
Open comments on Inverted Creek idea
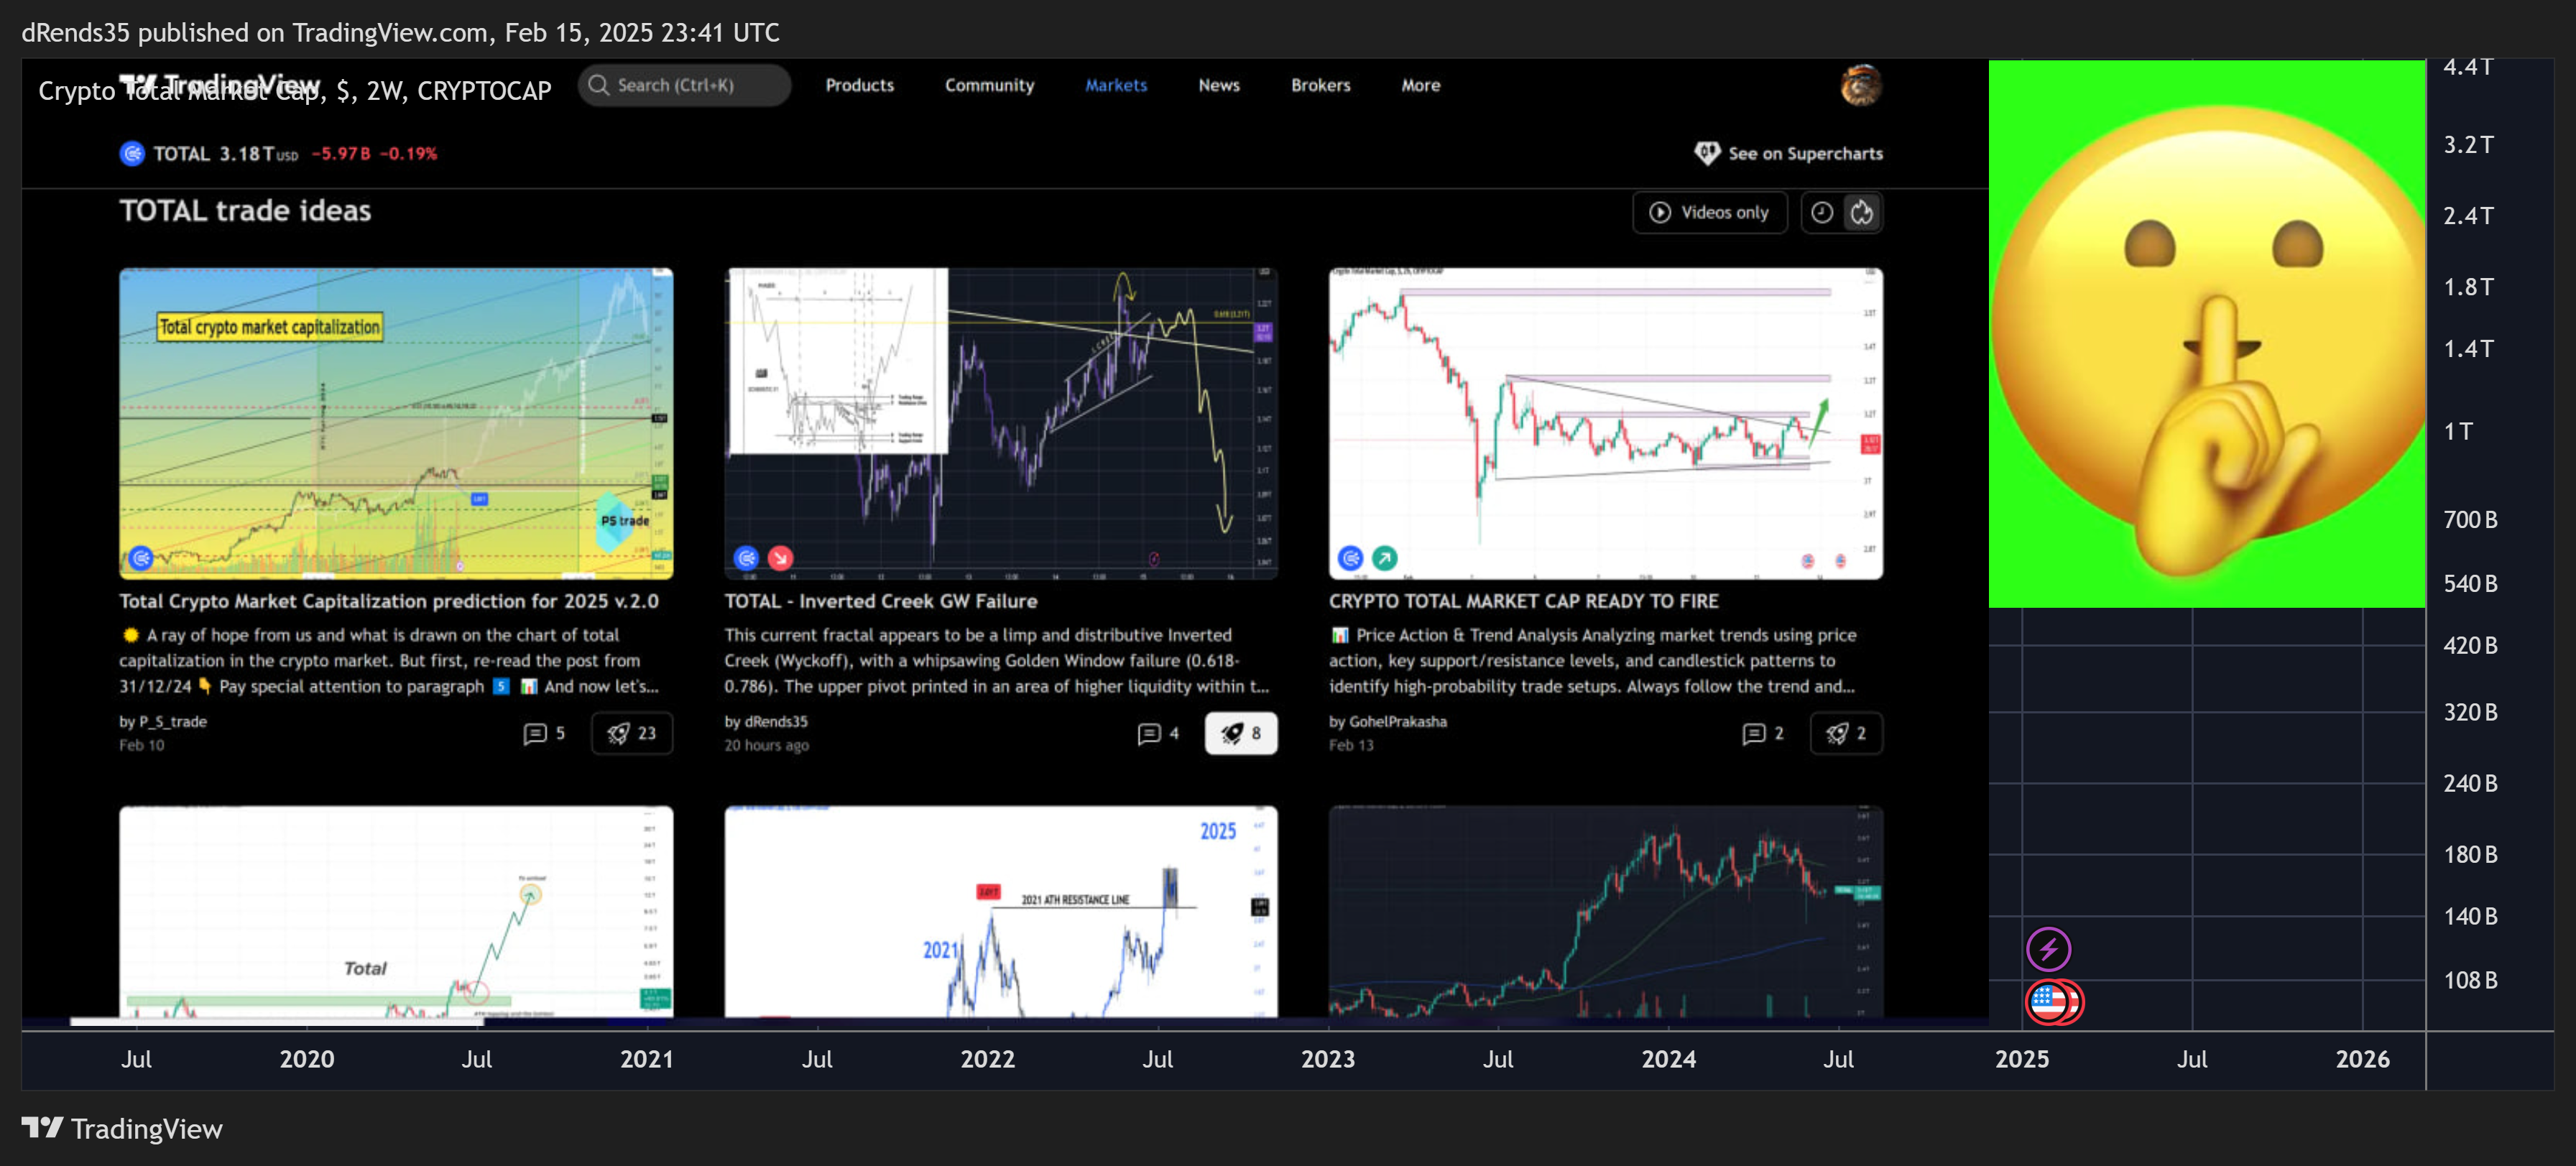click(x=1159, y=733)
